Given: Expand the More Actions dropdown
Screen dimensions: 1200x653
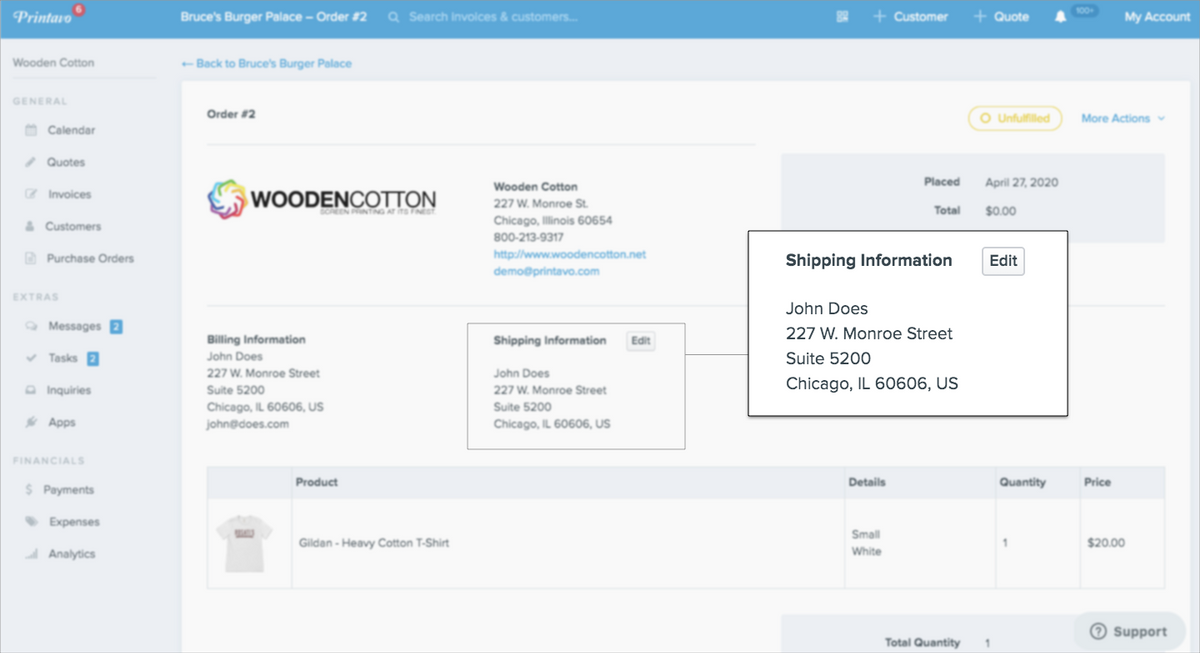Looking at the screenshot, I should coord(1123,118).
